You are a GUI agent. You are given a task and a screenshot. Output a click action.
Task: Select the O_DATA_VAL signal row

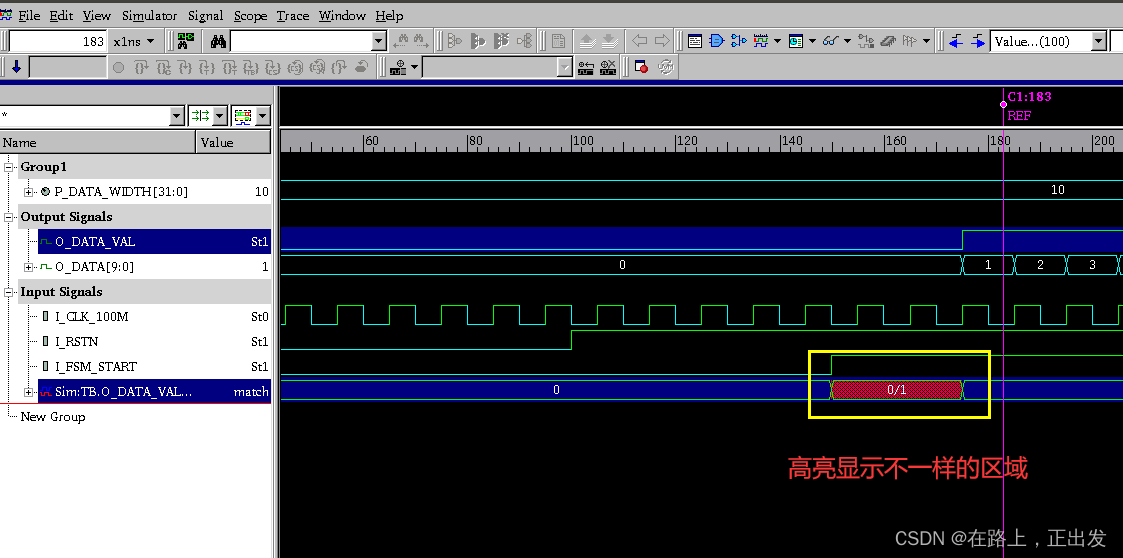point(154,241)
